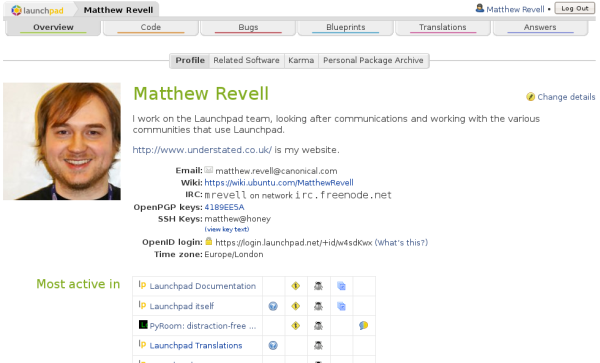Click the login.launchpad.net OpenID URL text

[x=293, y=243]
